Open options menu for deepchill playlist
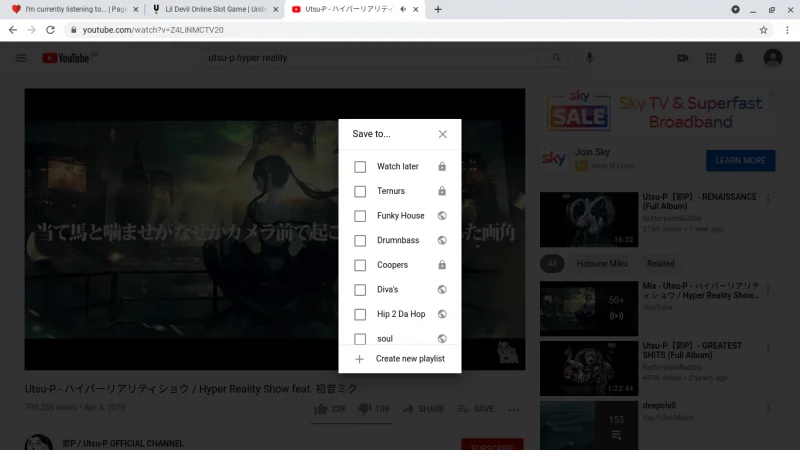The image size is (800, 450). point(768,408)
